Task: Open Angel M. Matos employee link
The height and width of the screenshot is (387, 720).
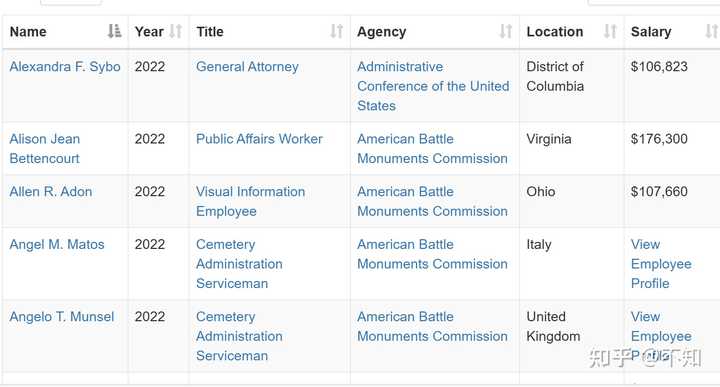Action: pyautogui.click(x=57, y=244)
